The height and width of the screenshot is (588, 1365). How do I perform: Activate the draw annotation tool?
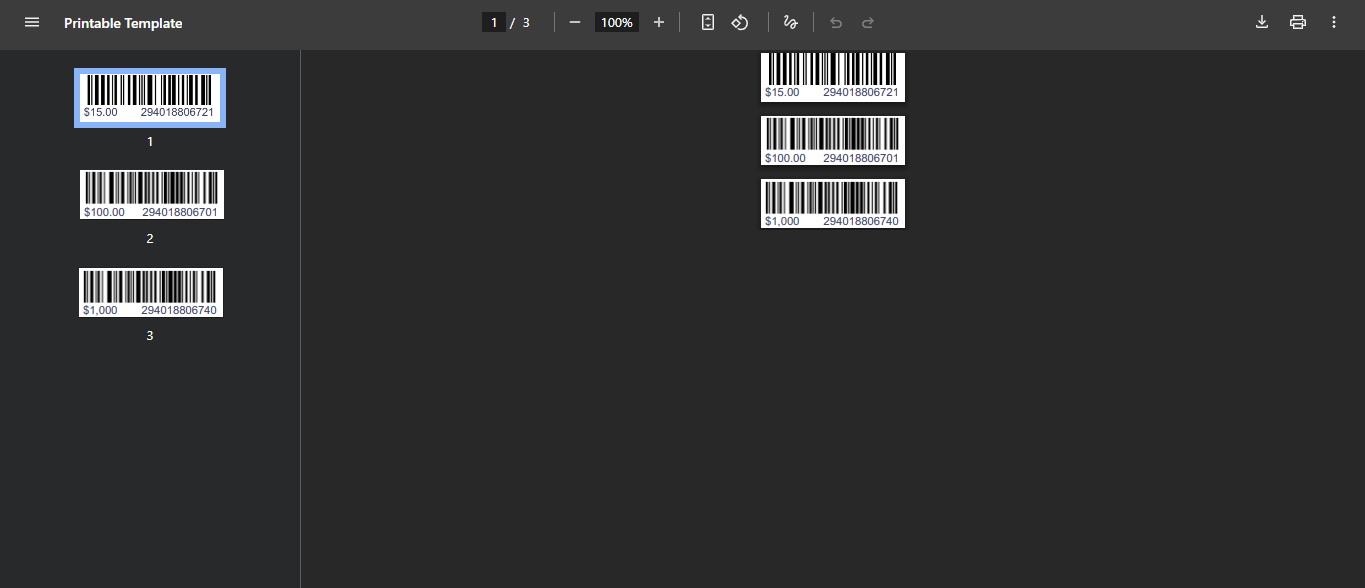791,22
